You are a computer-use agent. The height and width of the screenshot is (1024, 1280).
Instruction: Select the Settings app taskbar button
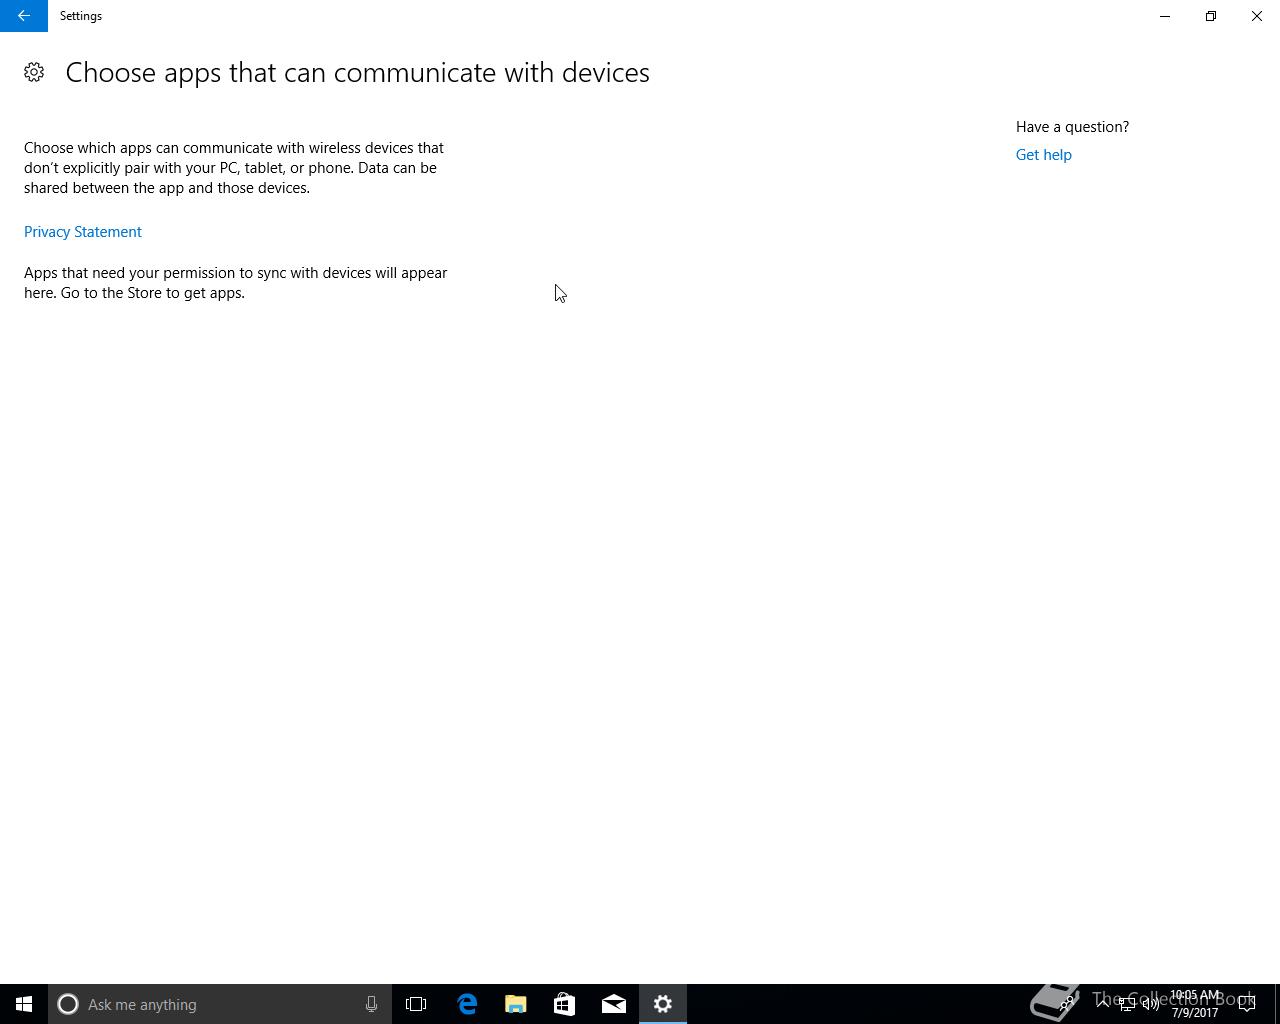663,1004
